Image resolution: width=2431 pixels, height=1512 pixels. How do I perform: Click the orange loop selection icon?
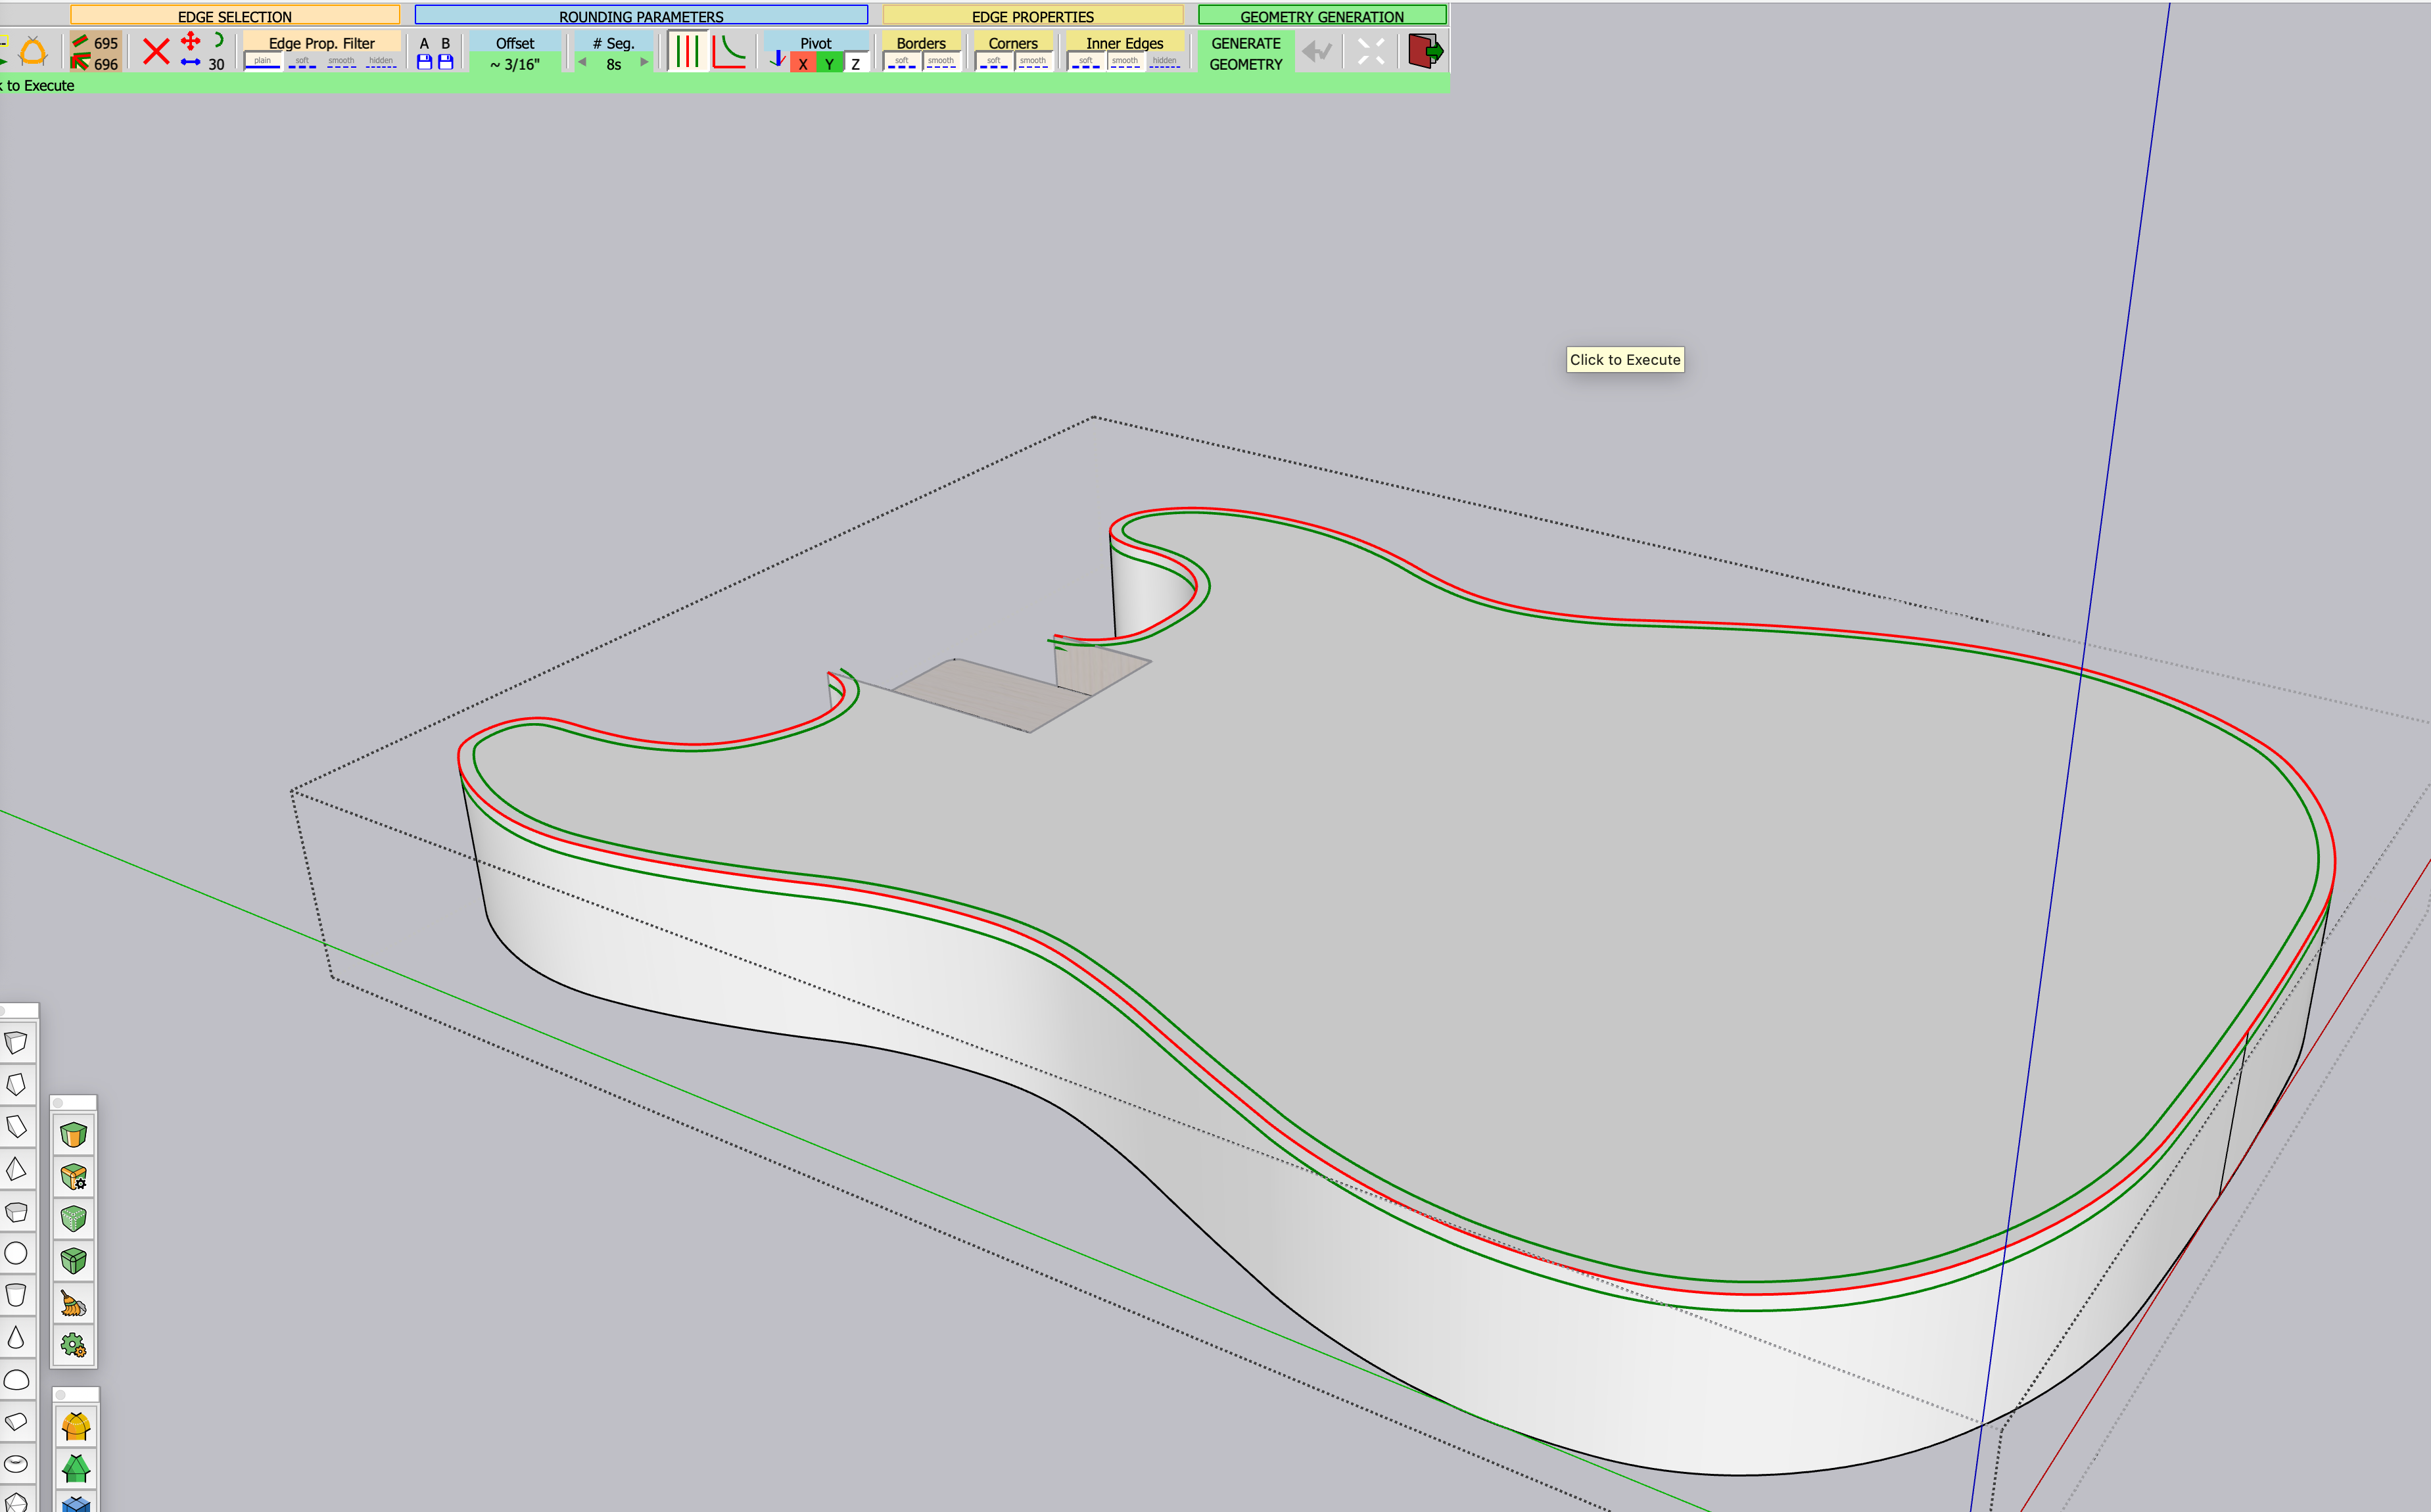[33, 52]
